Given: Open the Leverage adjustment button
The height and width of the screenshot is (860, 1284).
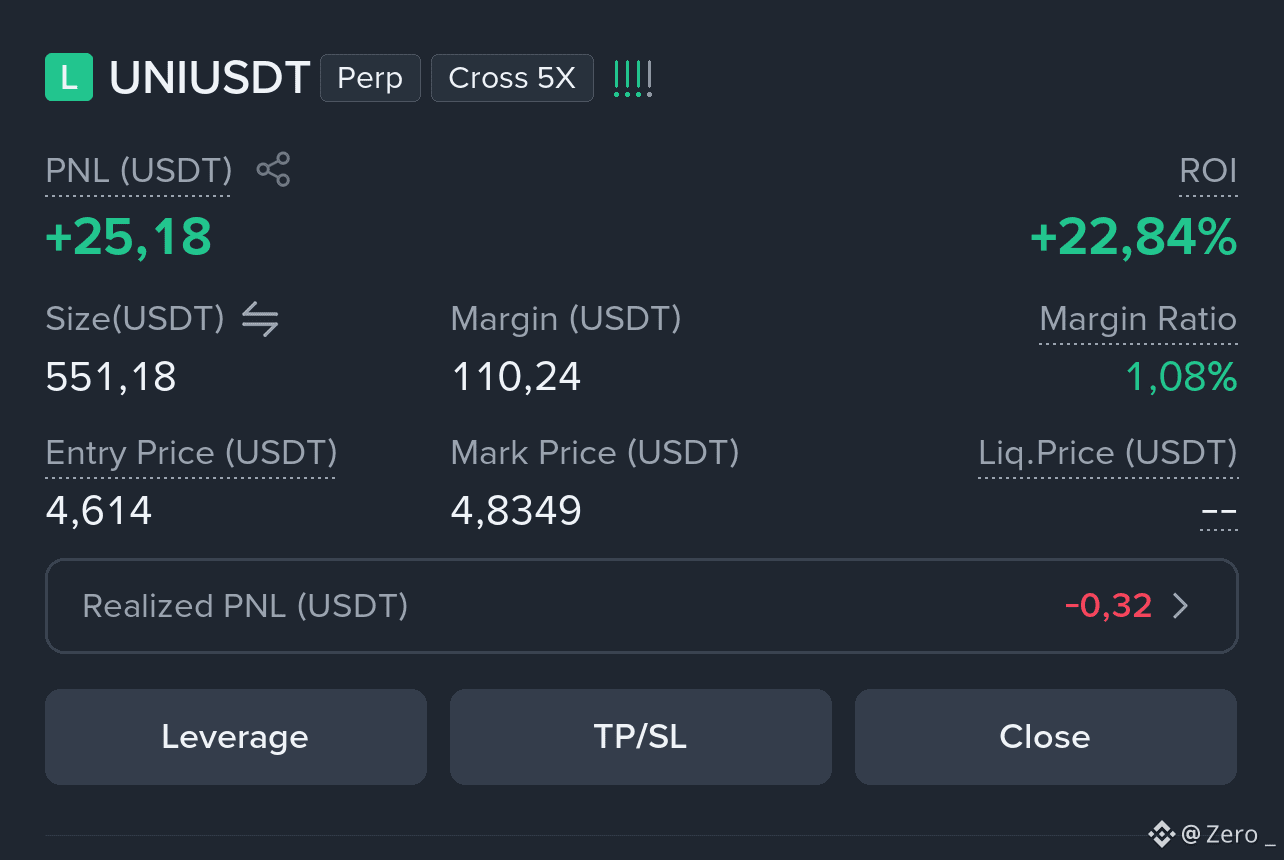Looking at the screenshot, I should (236, 737).
